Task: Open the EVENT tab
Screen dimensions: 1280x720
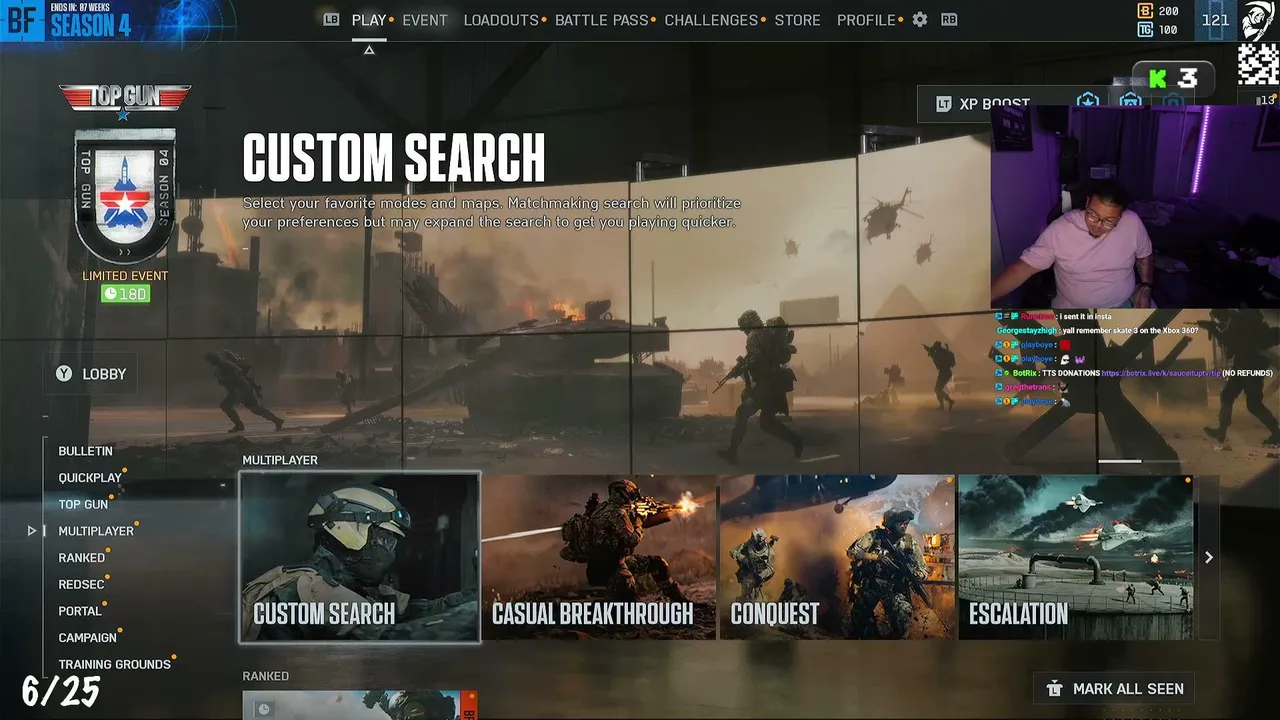Action: click(x=425, y=20)
